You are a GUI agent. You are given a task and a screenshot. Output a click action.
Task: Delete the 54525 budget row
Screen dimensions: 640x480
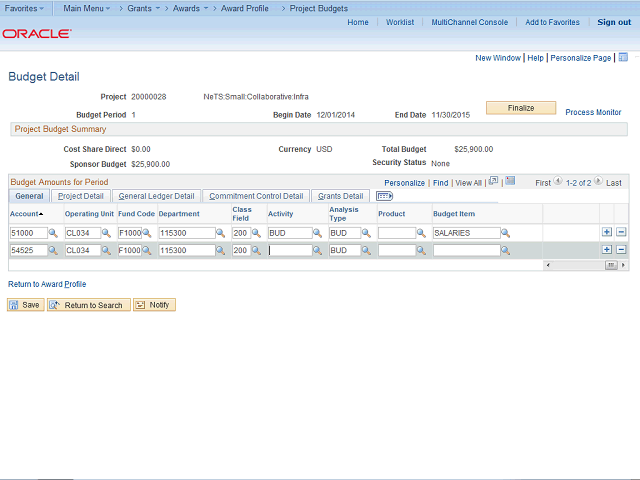click(621, 250)
